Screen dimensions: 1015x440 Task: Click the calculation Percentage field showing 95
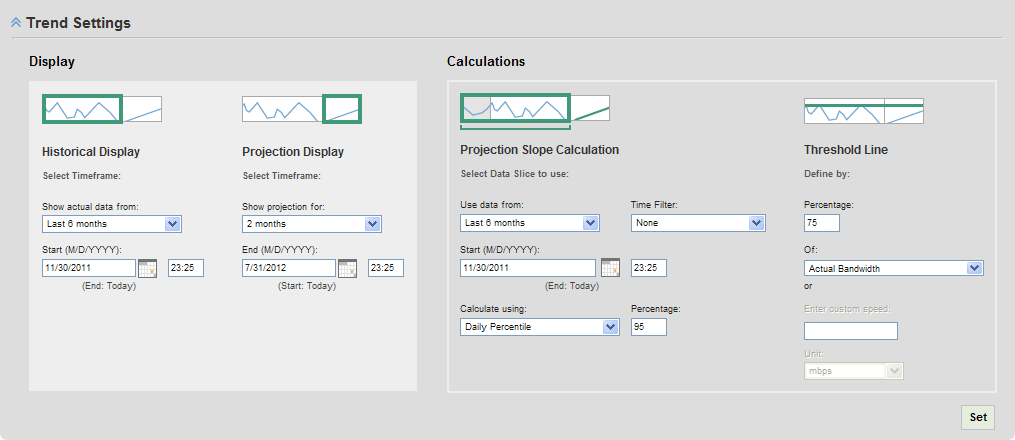649,327
